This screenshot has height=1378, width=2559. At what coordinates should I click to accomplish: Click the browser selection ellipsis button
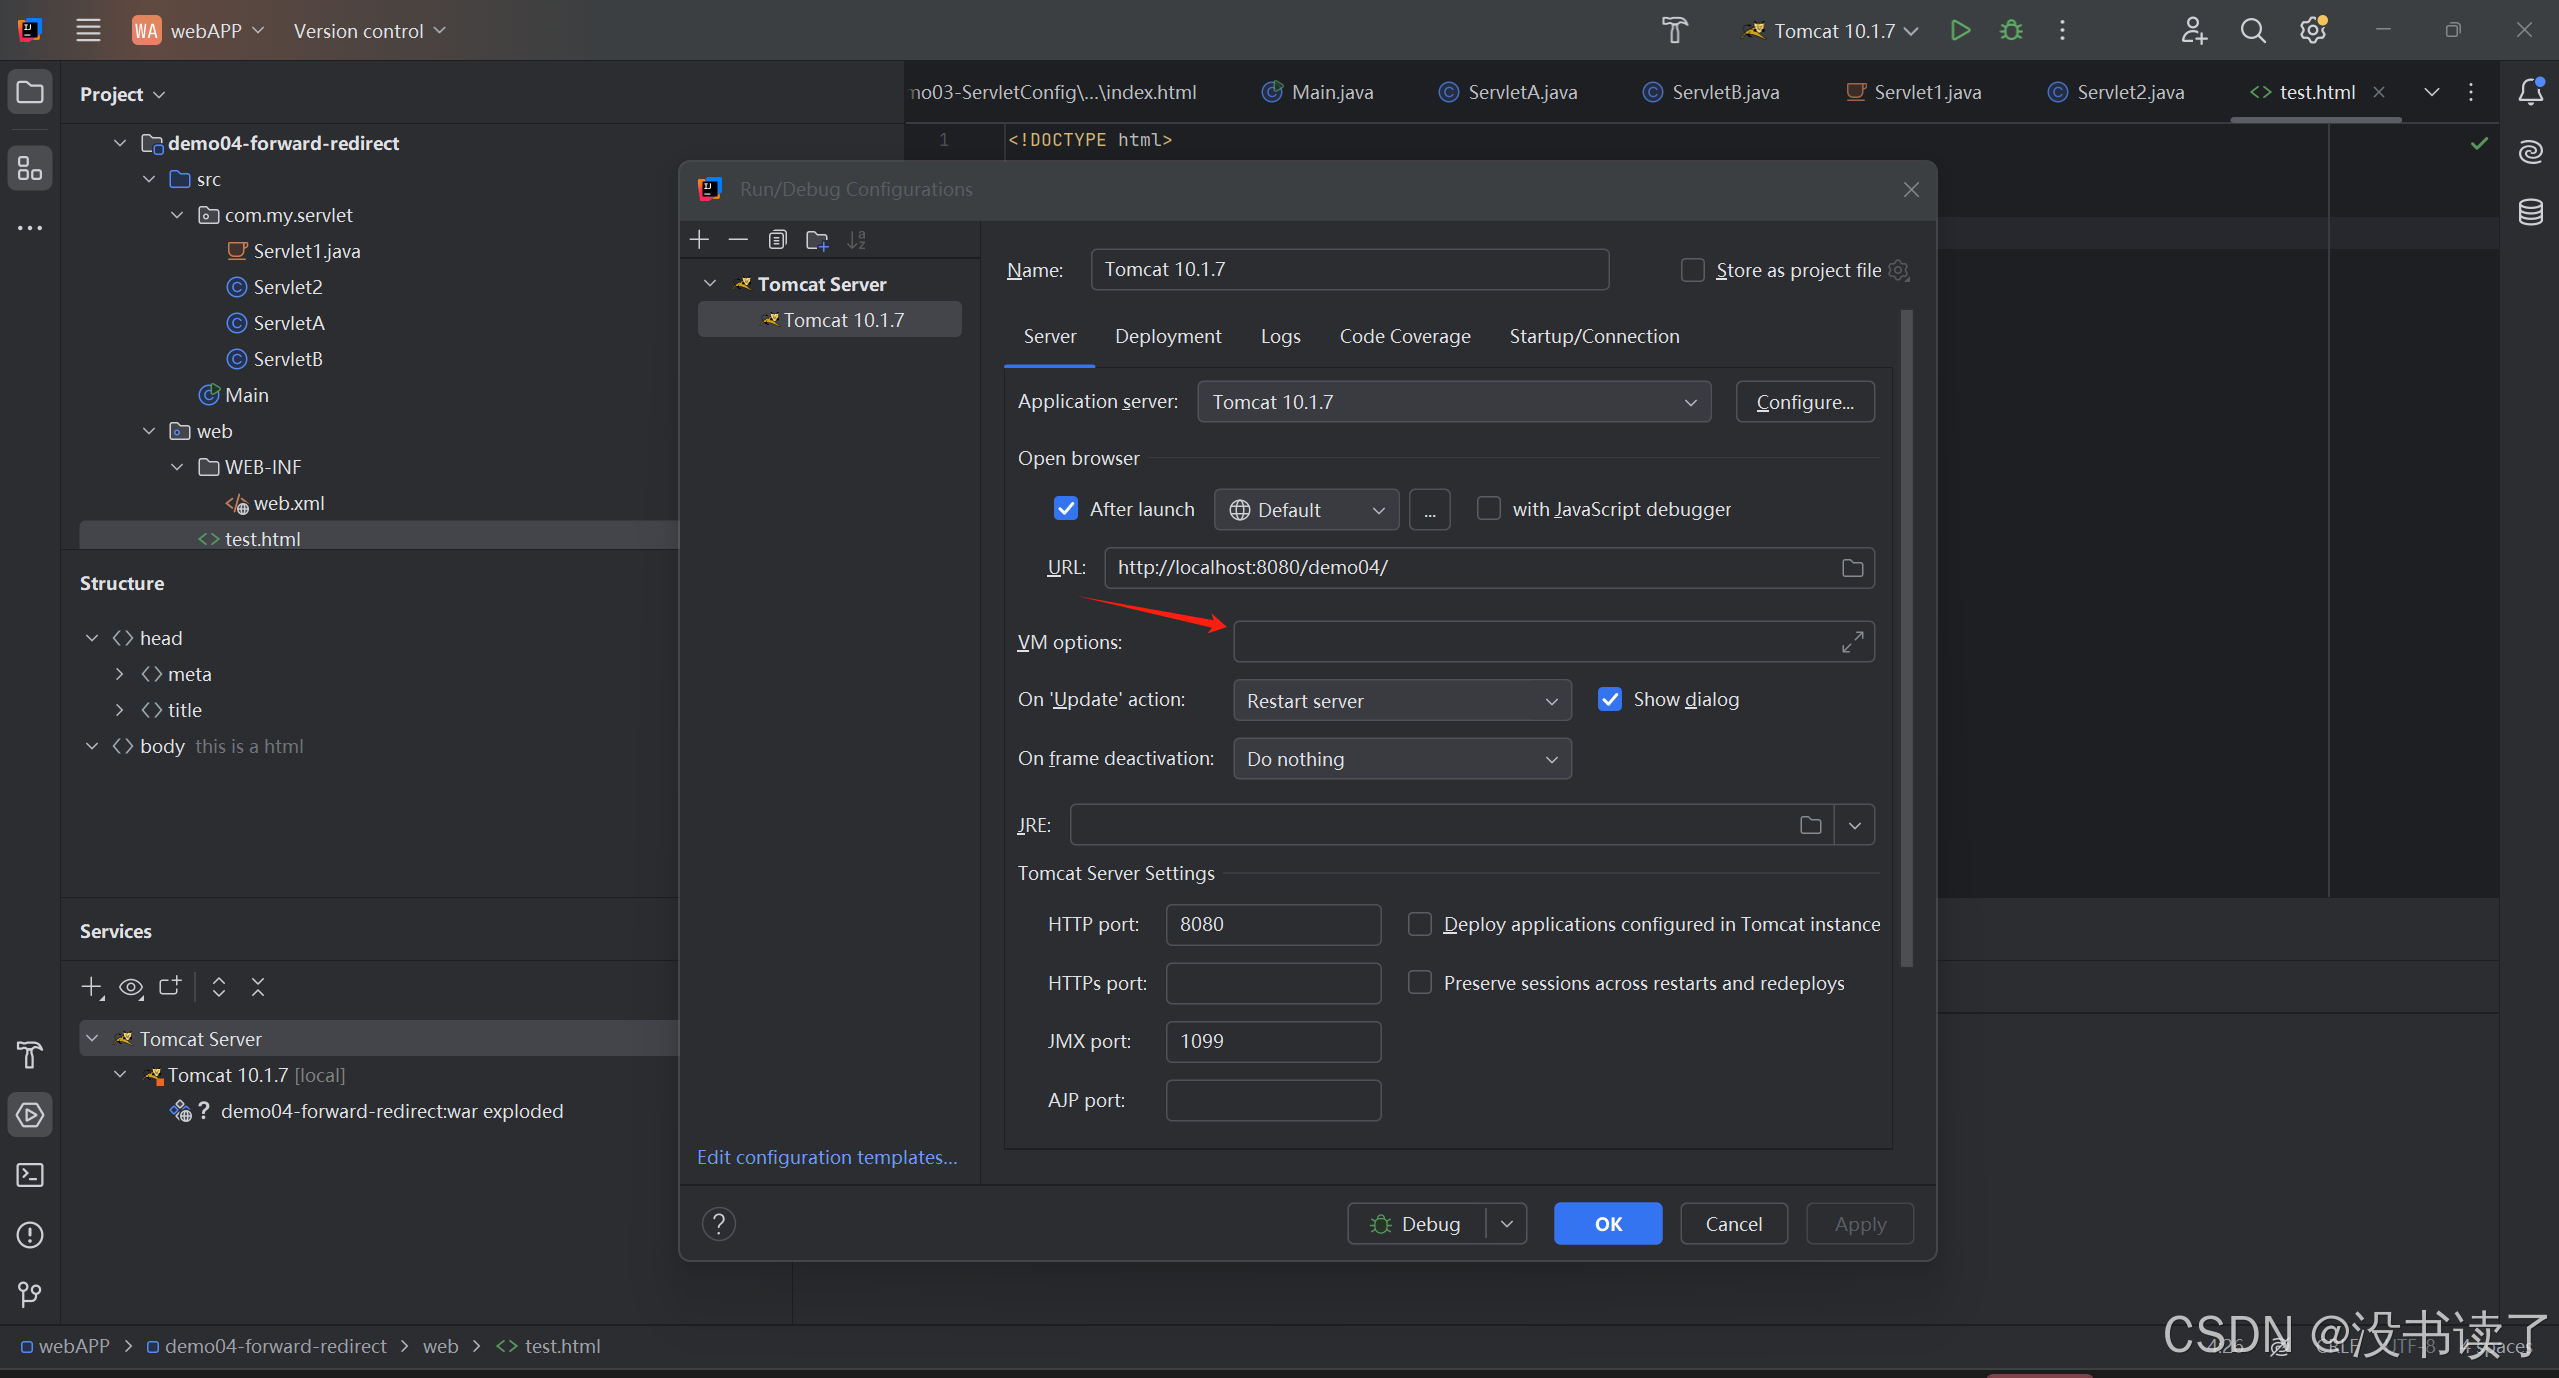coord(1430,510)
